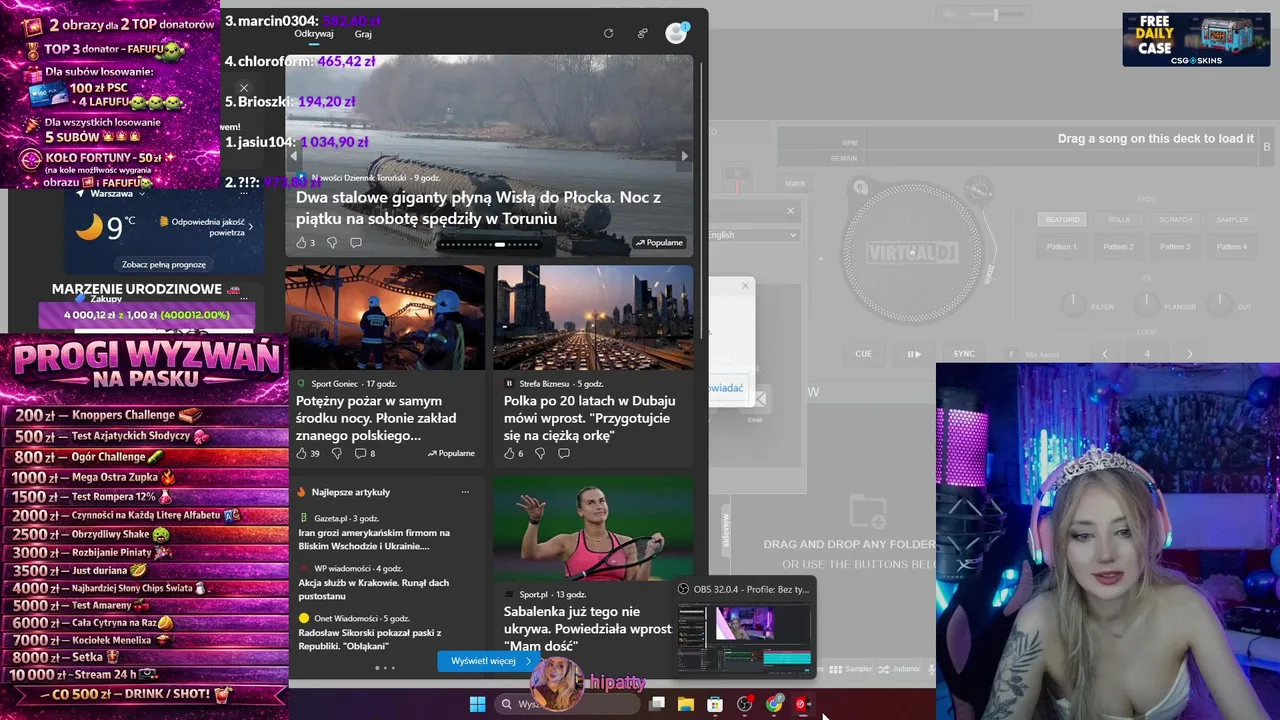
Task: Select BEATGRID pads mode in VirtualDJ
Action: (1062, 220)
